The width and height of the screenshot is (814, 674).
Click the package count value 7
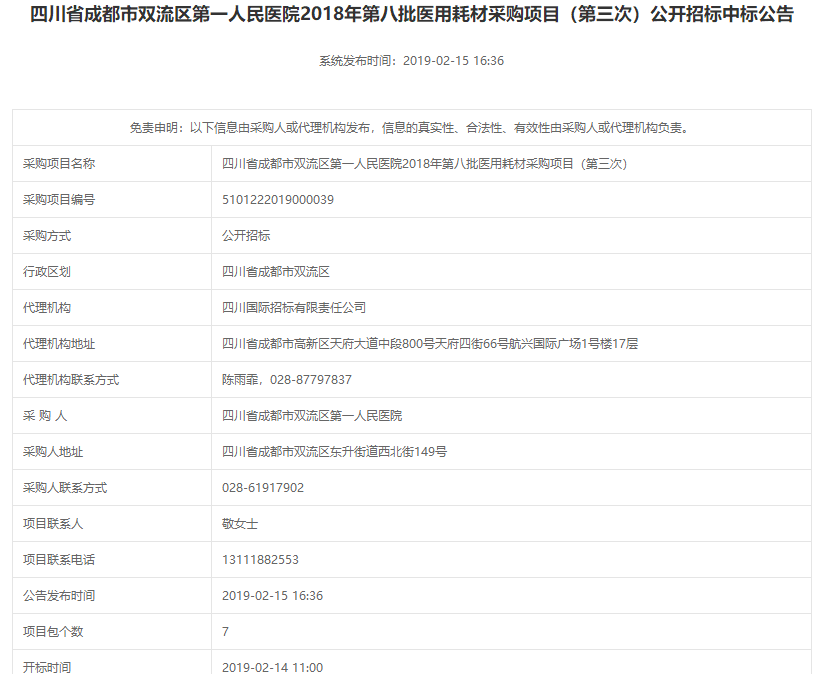pos(226,632)
